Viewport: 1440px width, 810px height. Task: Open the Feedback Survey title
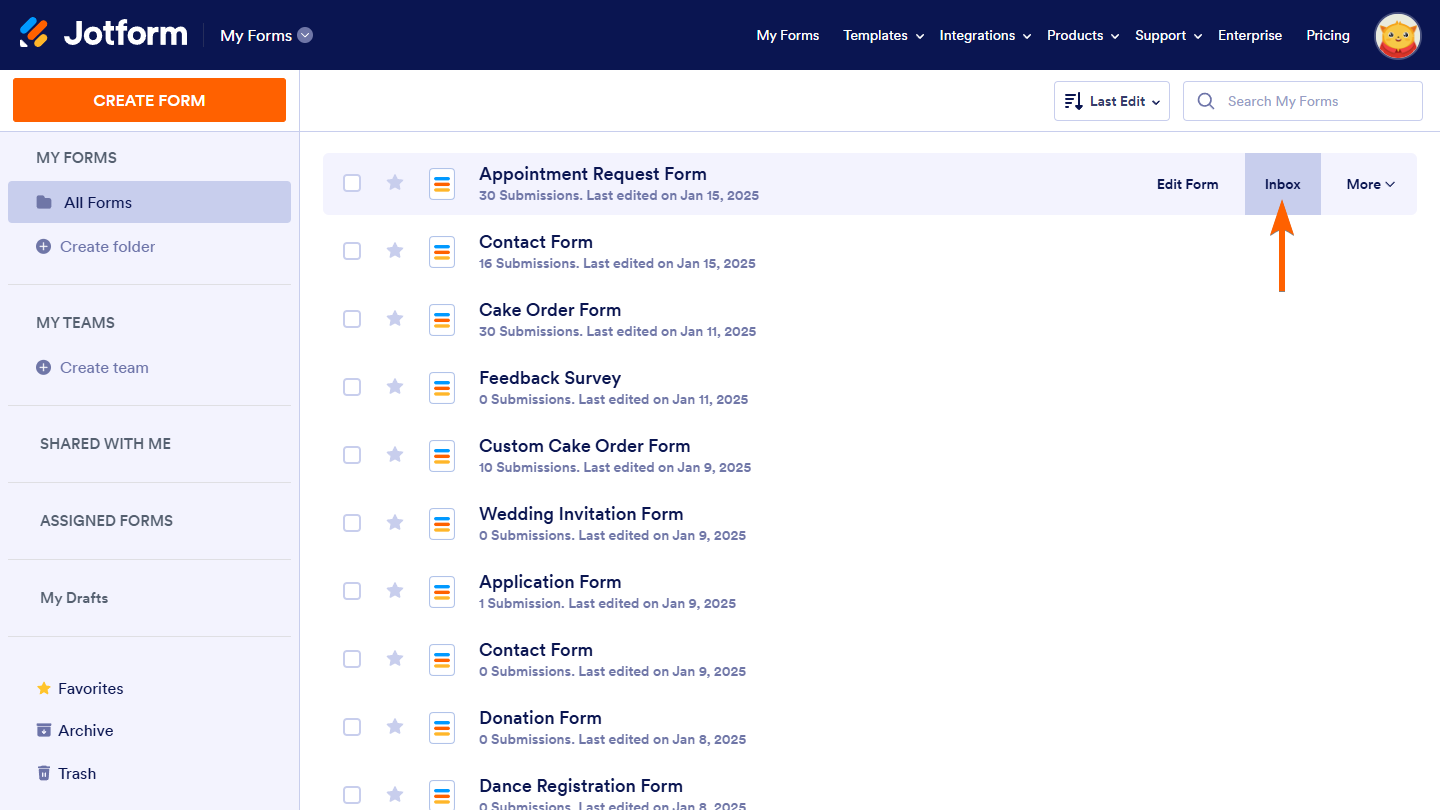pyautogui.click(x=550, y=378)
